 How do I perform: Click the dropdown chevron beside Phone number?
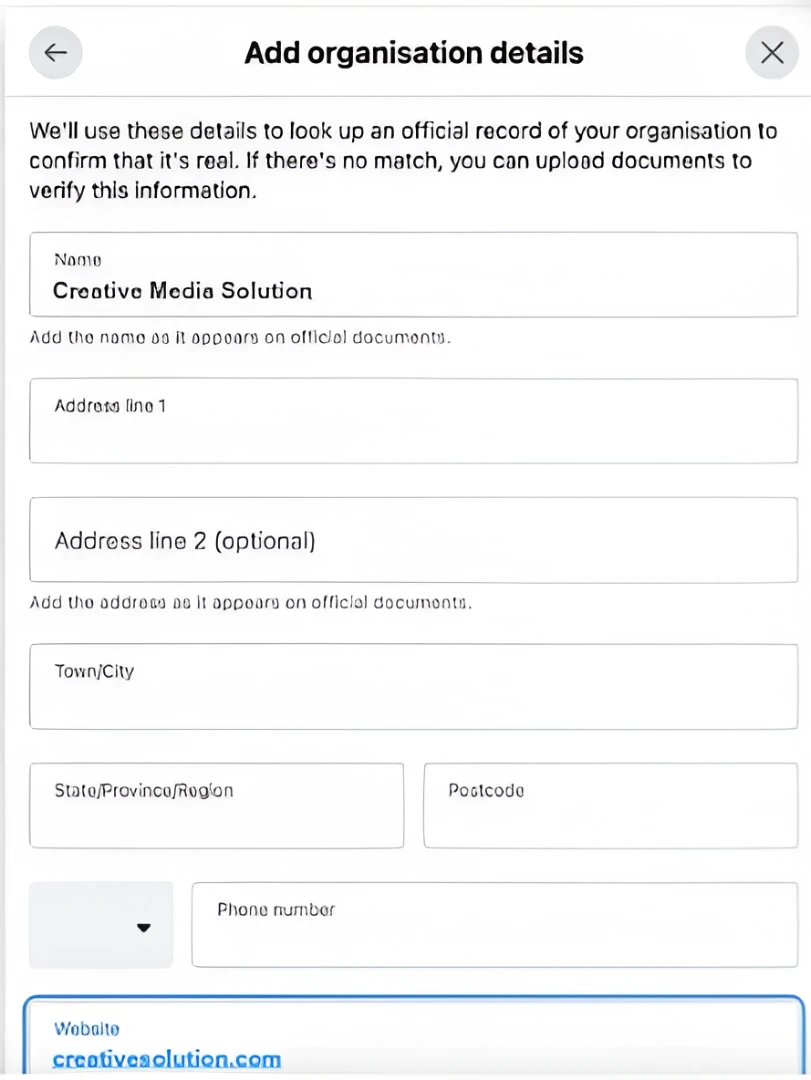(x=143, y=926)
